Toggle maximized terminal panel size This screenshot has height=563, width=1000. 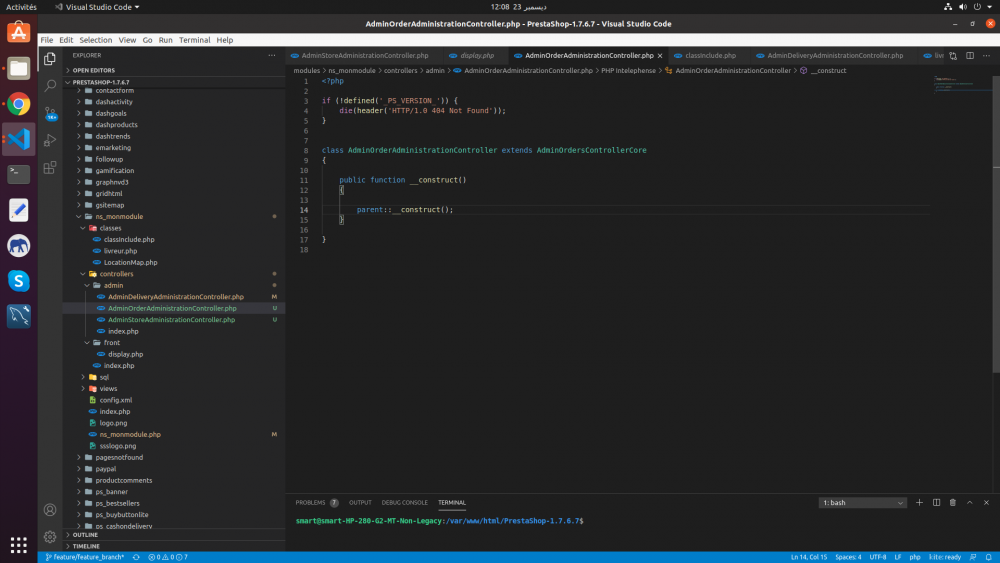pyautogui.click(x=968, y=502)
